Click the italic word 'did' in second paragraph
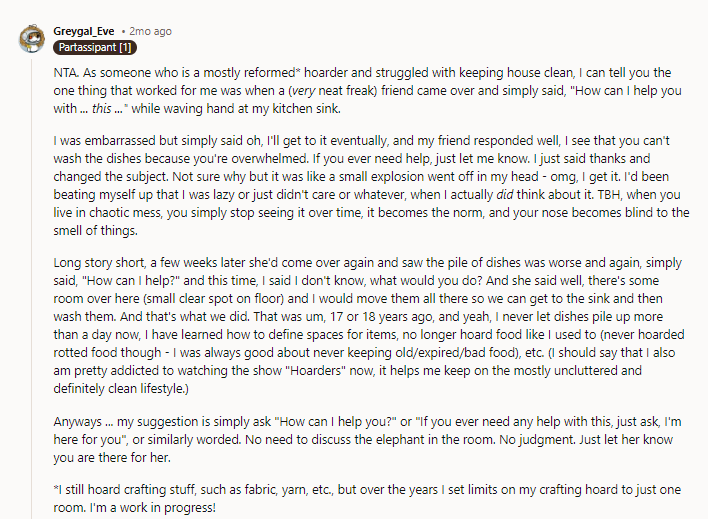The height and width of the screenshot is (519, 708). tap(504, 195)
